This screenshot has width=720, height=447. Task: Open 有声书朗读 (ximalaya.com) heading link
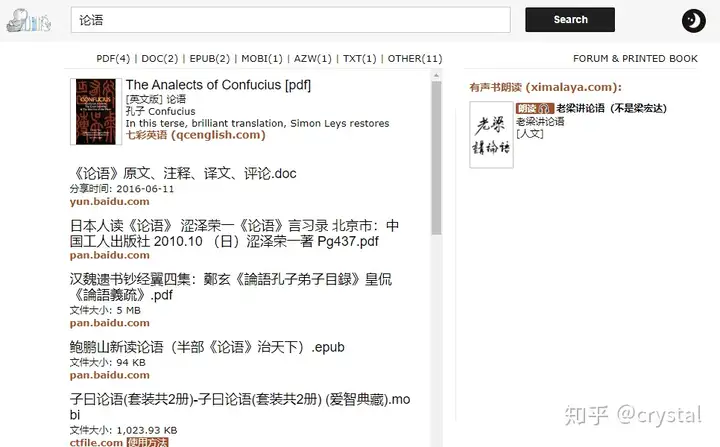[x=545, y=87]
